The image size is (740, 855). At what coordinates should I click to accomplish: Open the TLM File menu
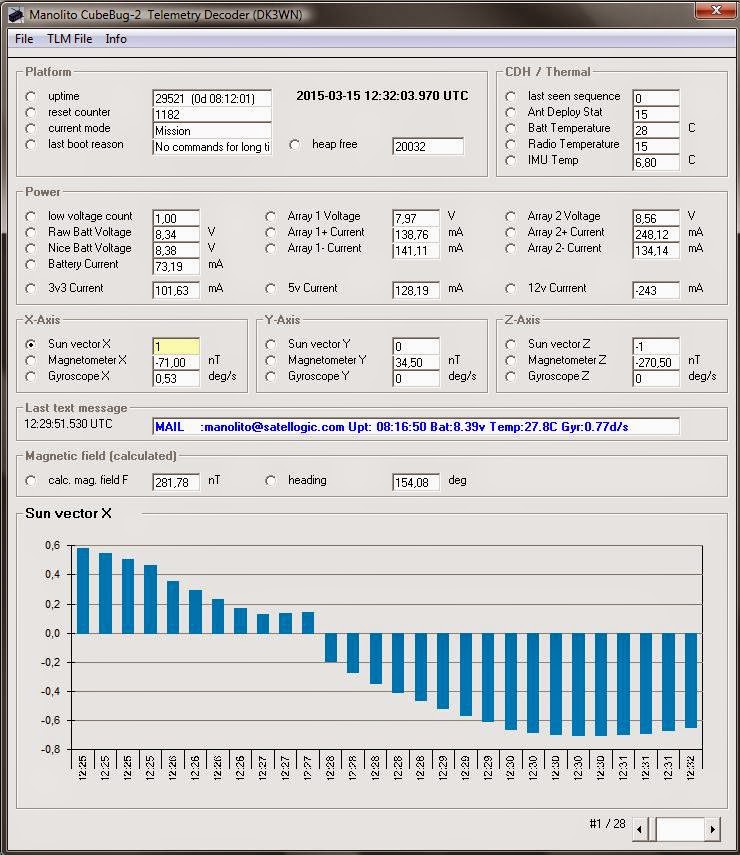[69, 39]
